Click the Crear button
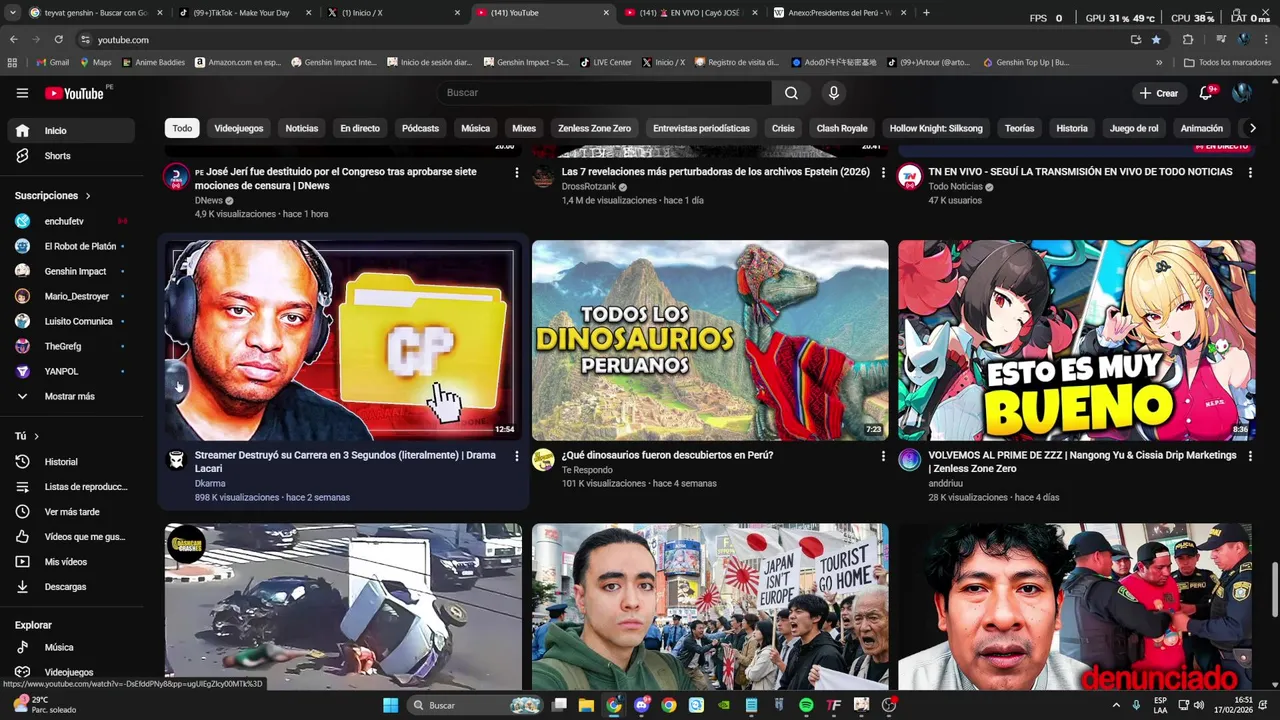Screen dimensions: 1280x720 [1158, 93]
